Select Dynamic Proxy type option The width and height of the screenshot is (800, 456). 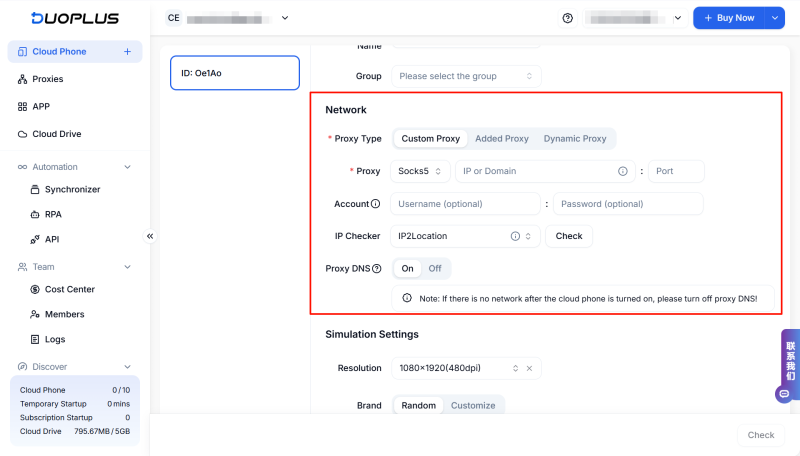(x=575, y=139)
